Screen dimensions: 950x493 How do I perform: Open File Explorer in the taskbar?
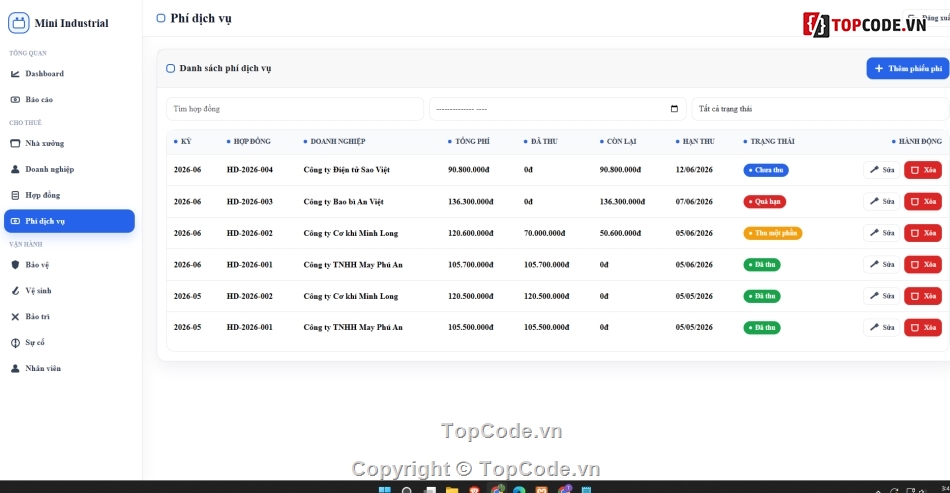(452, 489)
